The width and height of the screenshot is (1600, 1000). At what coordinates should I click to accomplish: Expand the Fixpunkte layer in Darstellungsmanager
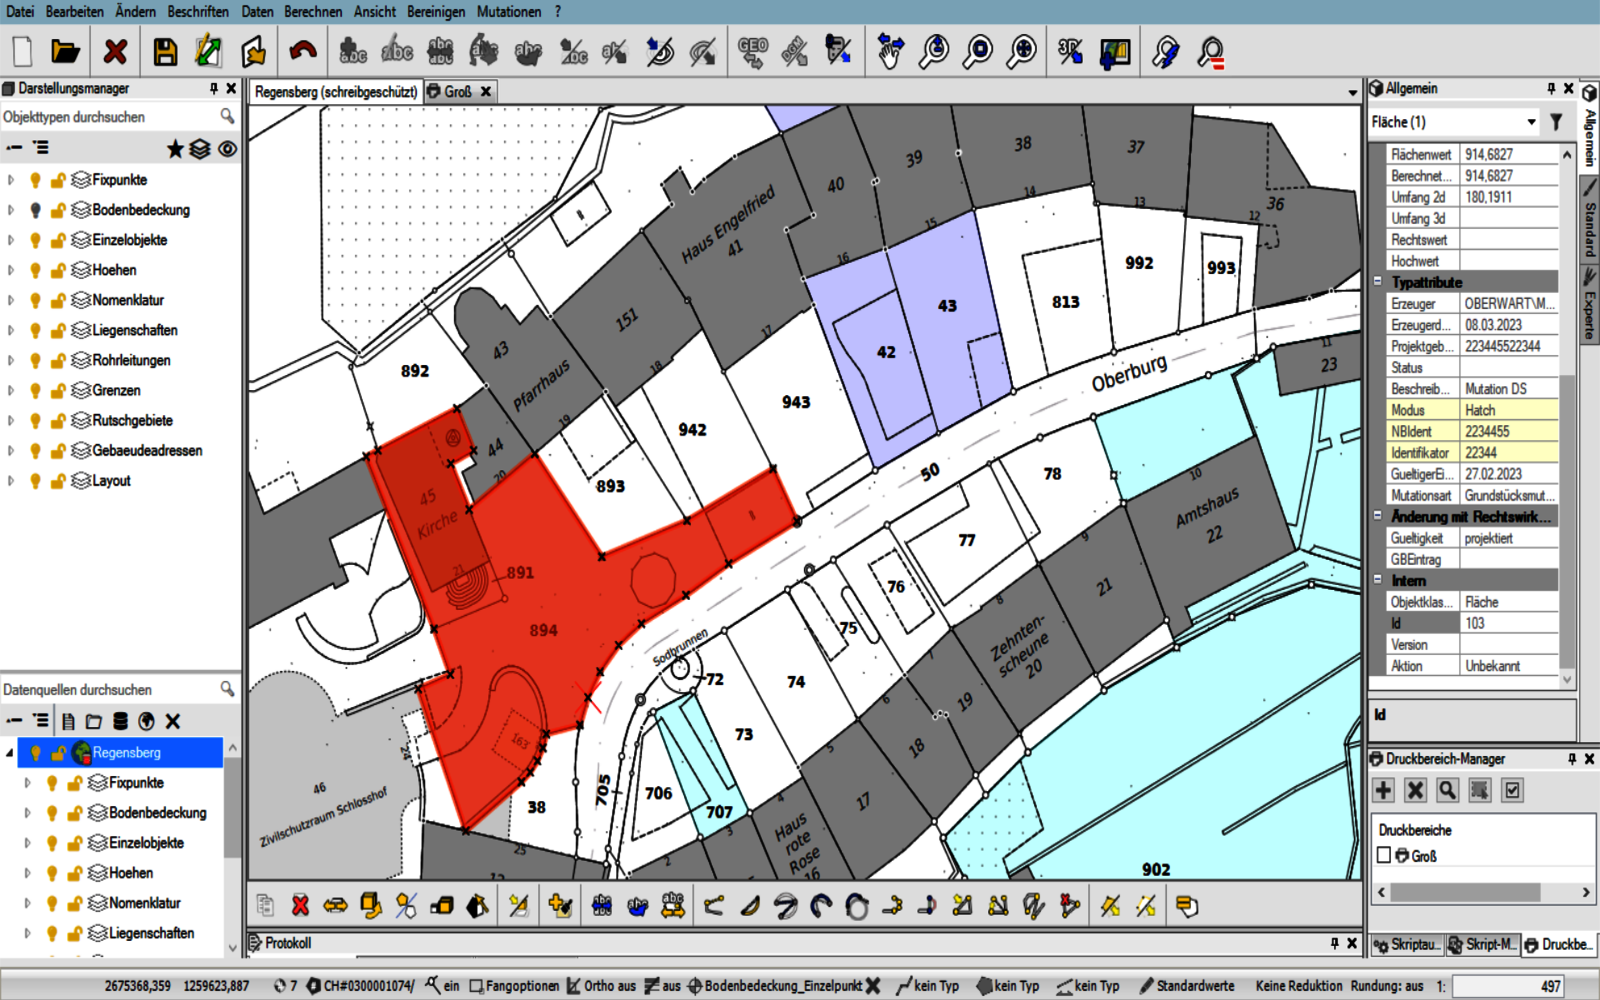point(11,180)
